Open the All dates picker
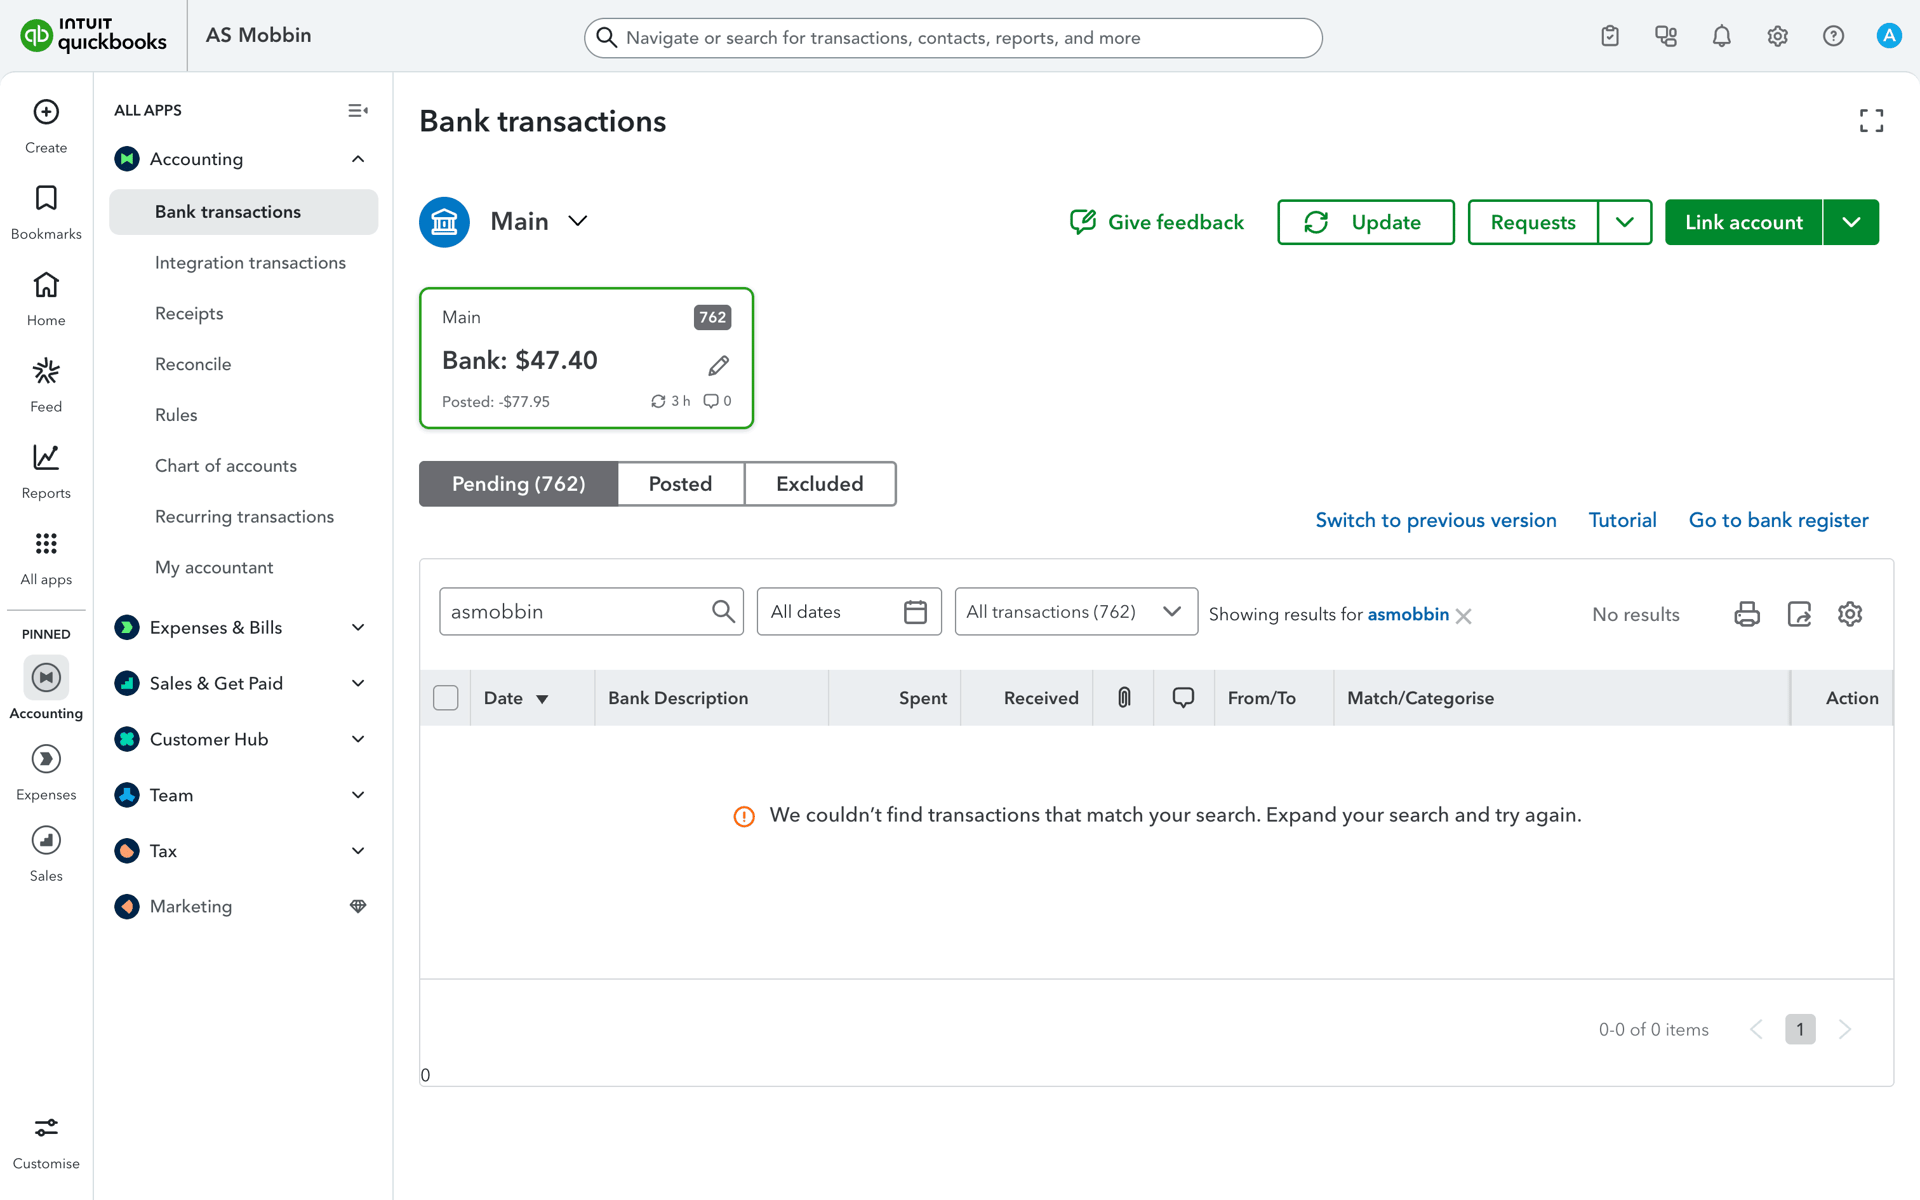The image size is (1920, 1200). [x=849, y=611]
